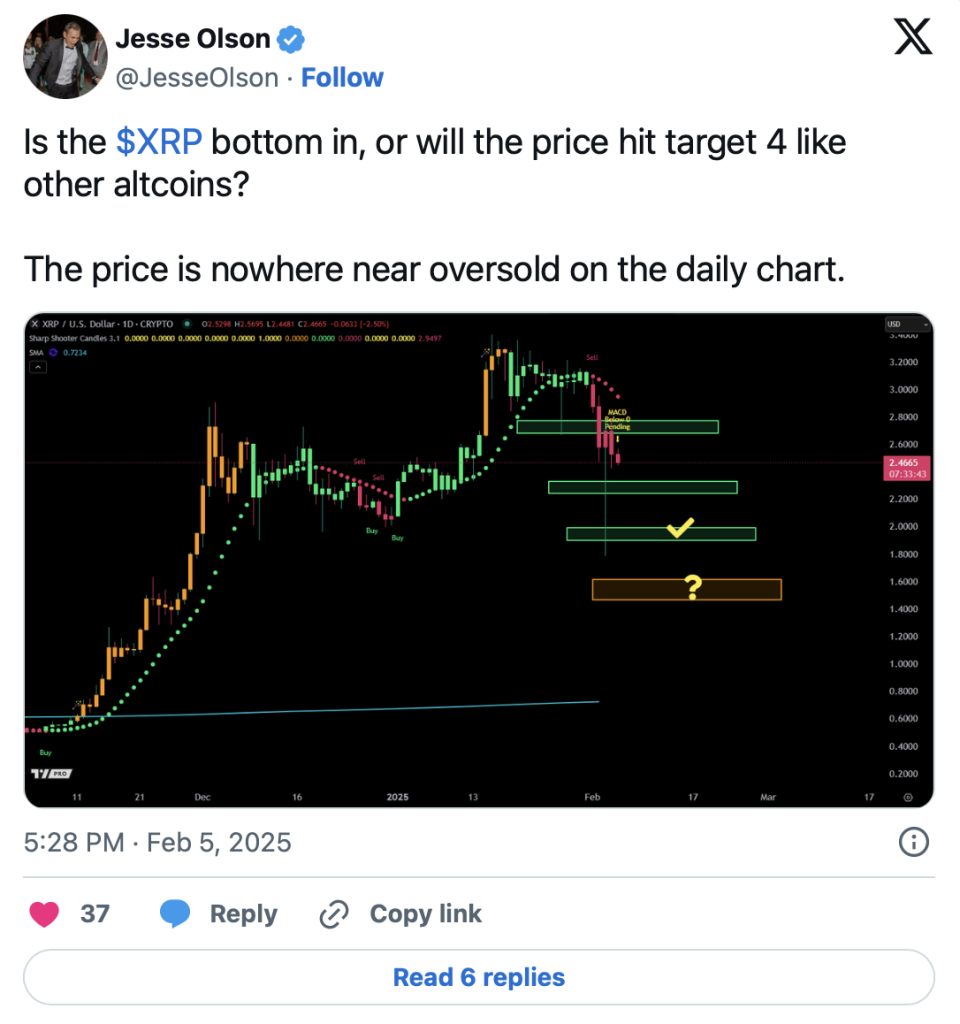The width and height of the screenshot is (960, 1024).
Task: Open the USD currency dropdown
Action: point(907,324)
